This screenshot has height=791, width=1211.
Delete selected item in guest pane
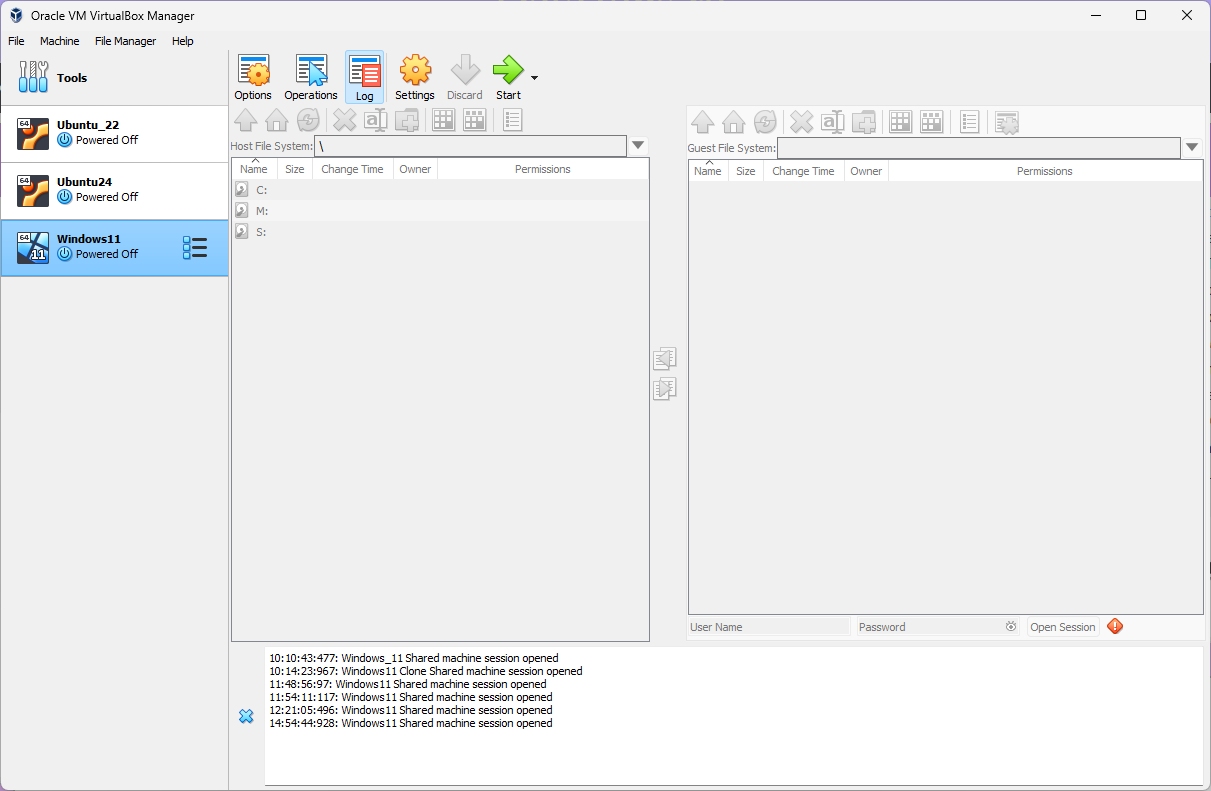(801, 122)
